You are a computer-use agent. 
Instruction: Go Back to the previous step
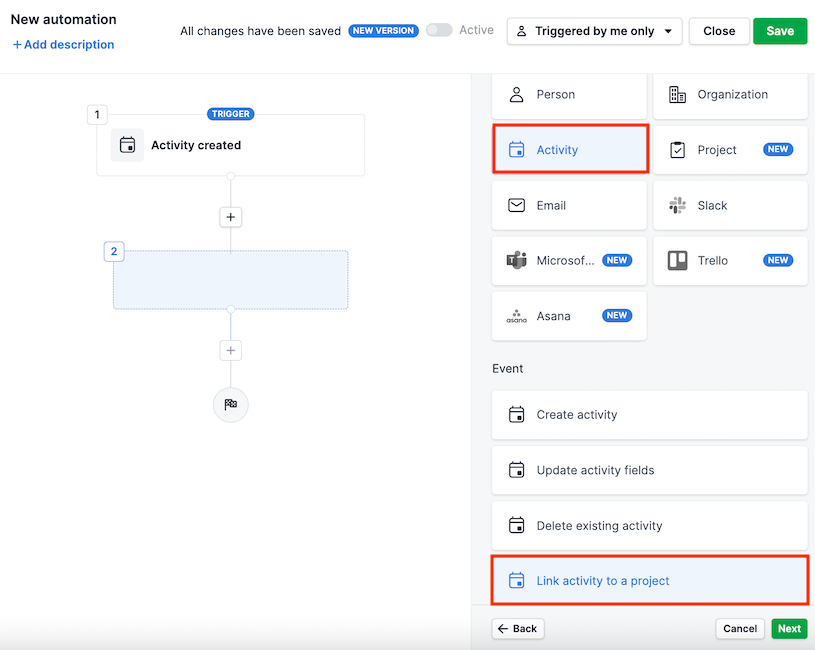coord(517,628)
